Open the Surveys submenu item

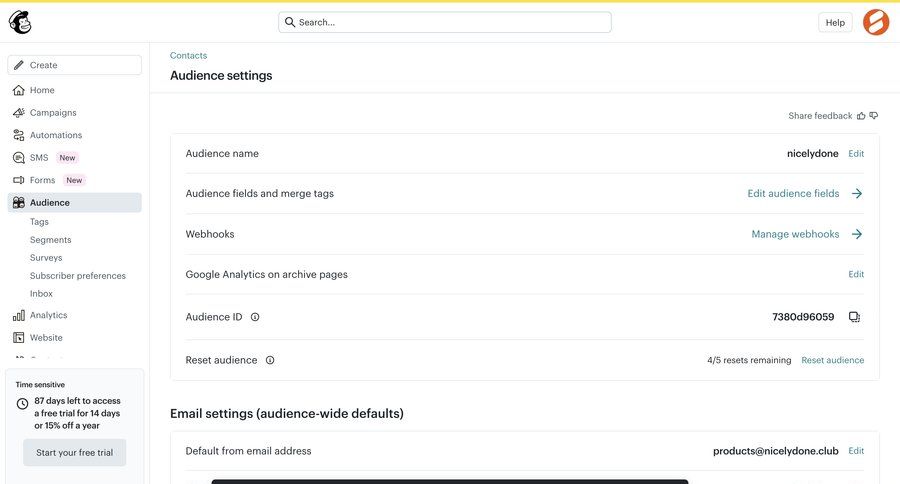(x=46, y=258)
